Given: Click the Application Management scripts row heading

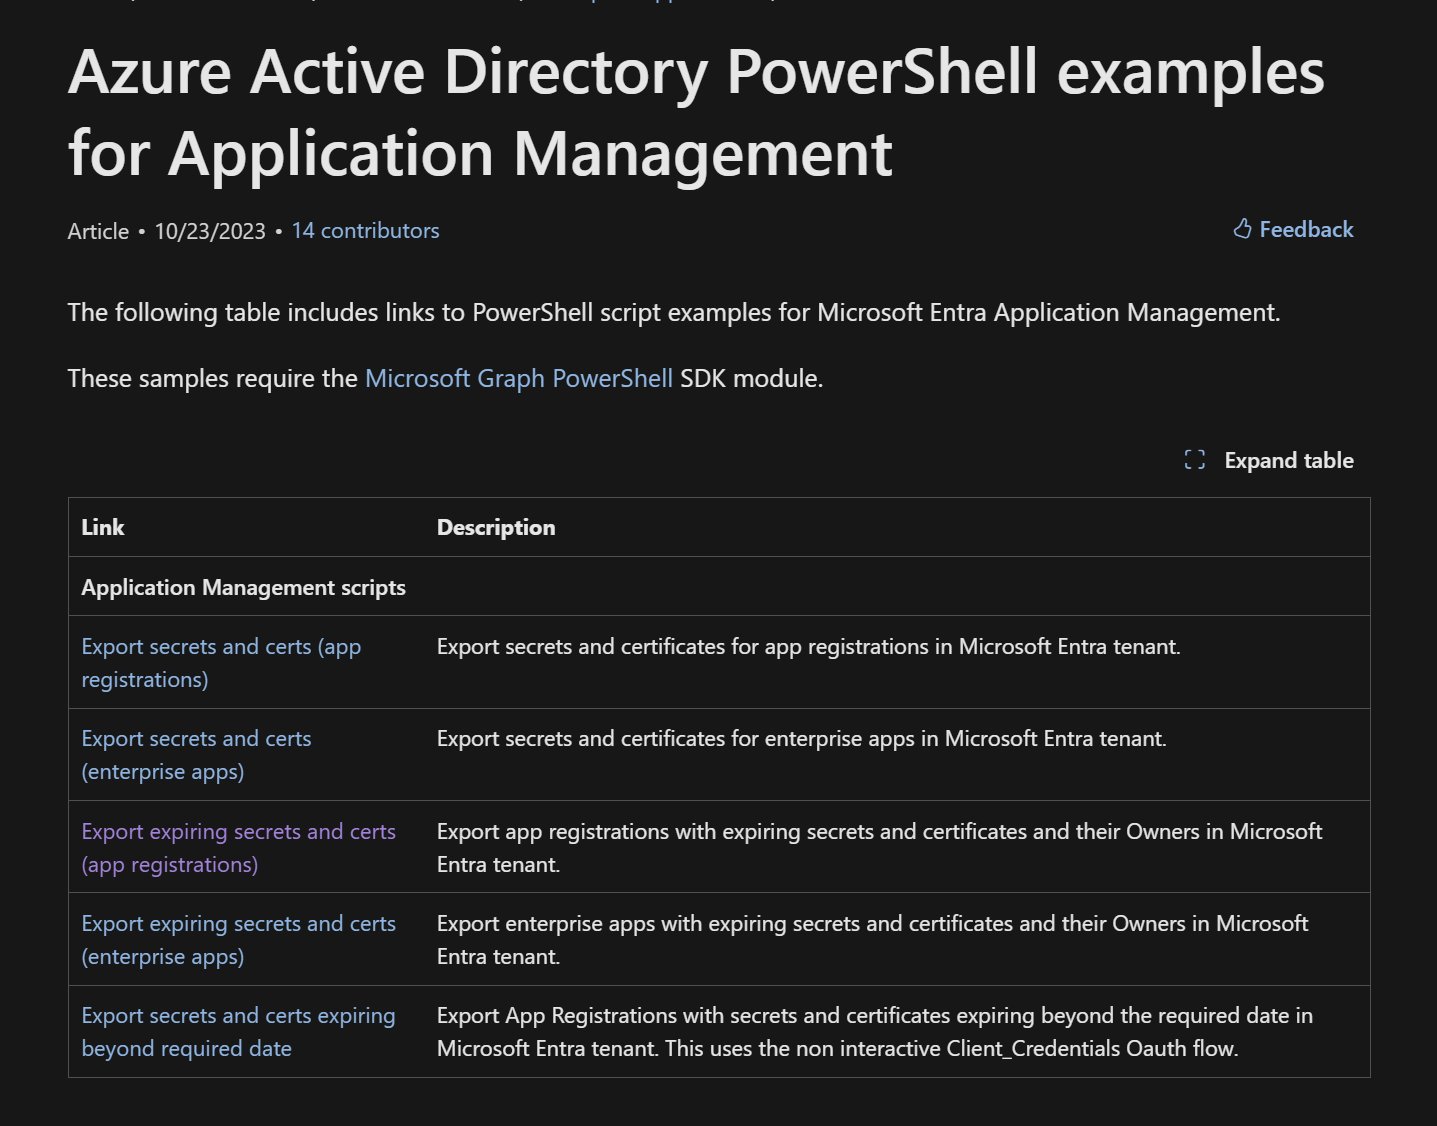Looking at the screenshot, I should (x=243, y=587).
